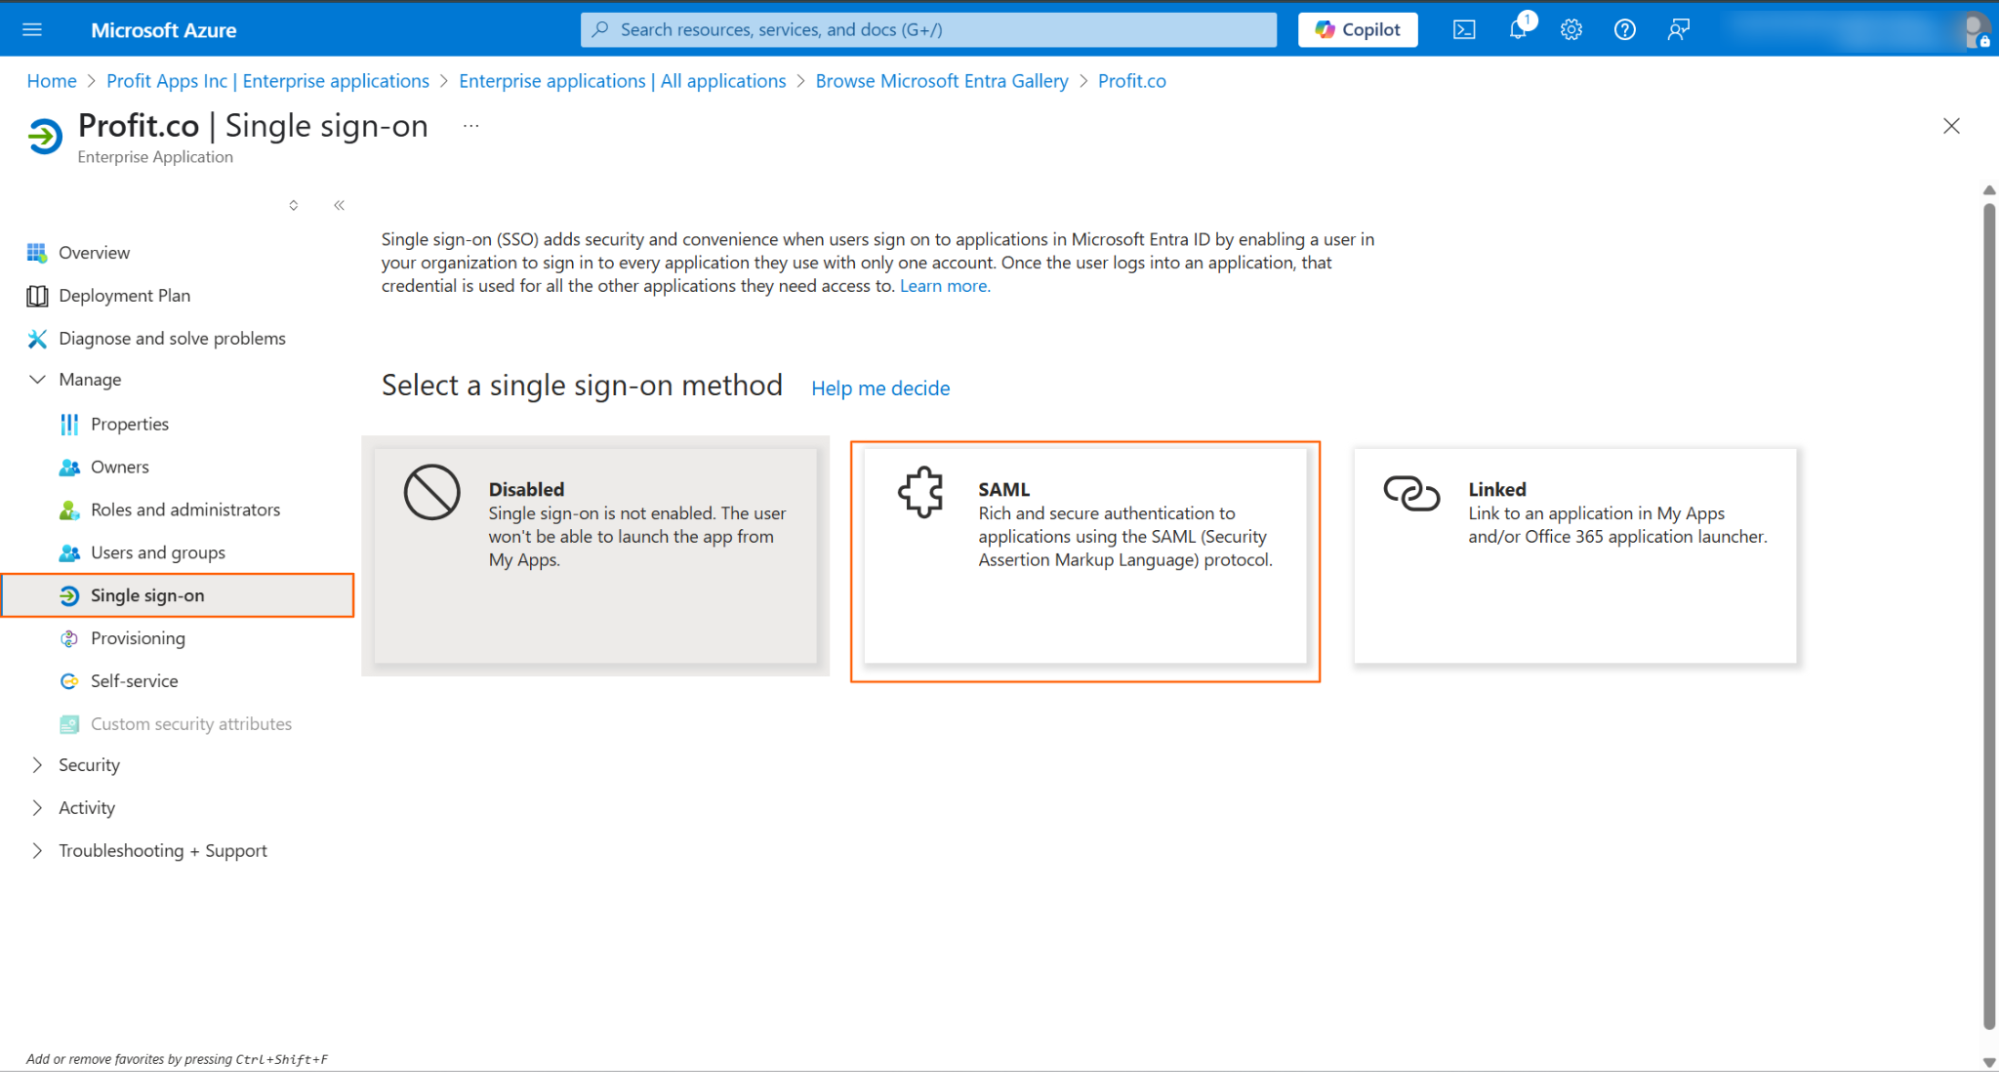This screenshot has height=1072, width=1999.
Task: Expand the Activity section
Action: (x=37, y=808)
